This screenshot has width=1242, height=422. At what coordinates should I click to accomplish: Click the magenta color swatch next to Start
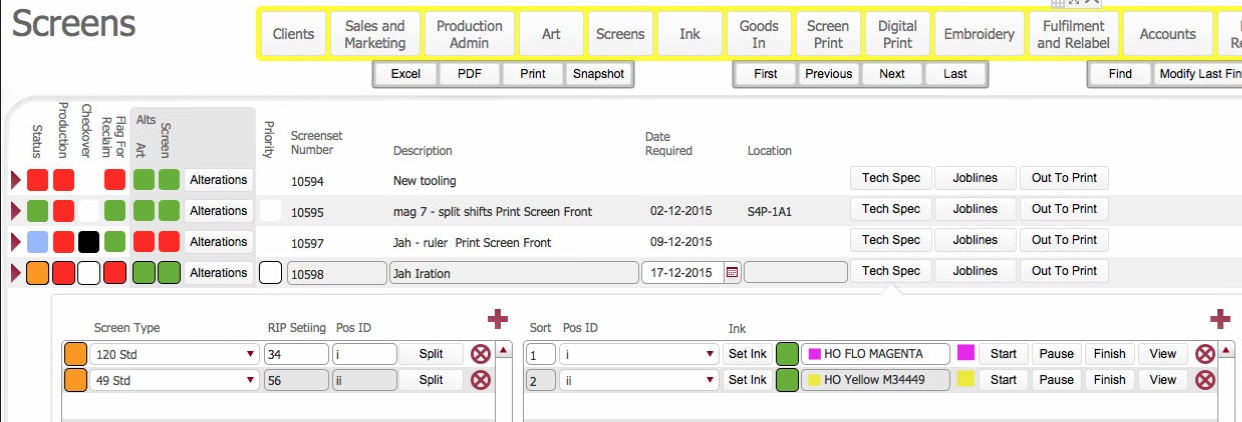pyautogui.click(x=966, y=353)
